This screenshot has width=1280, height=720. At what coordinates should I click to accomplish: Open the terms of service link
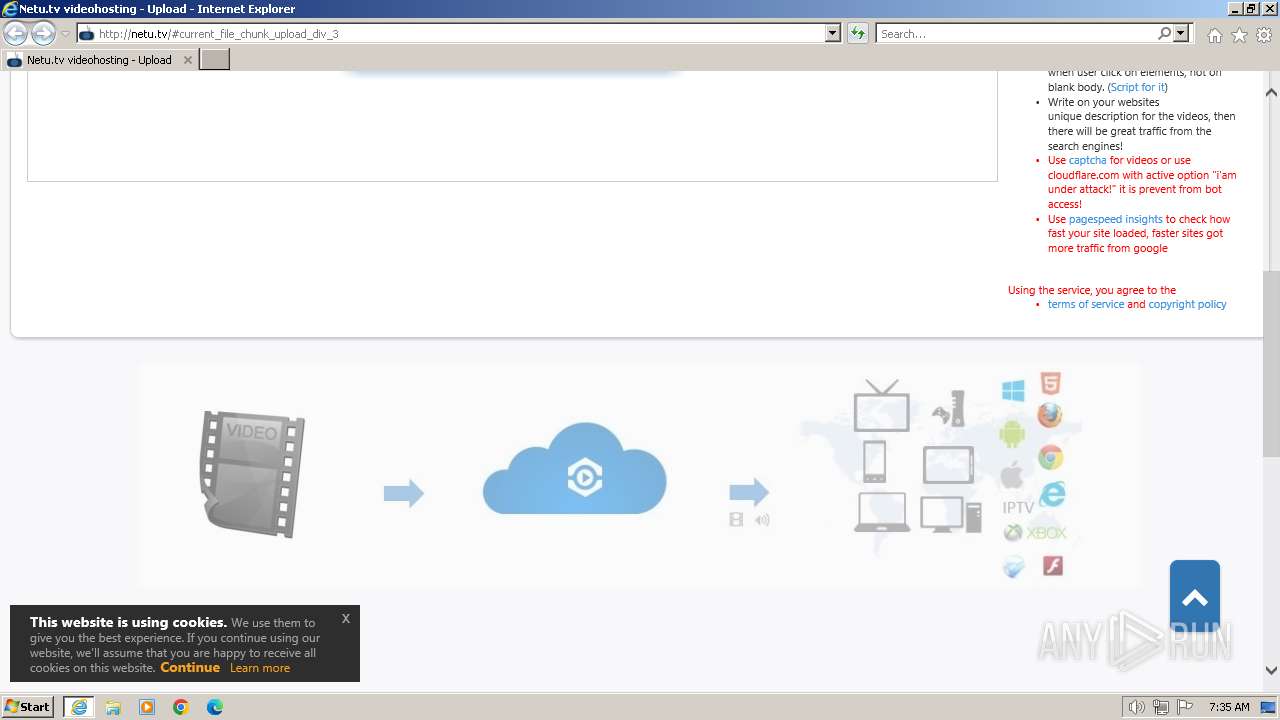click(1085, 304)
